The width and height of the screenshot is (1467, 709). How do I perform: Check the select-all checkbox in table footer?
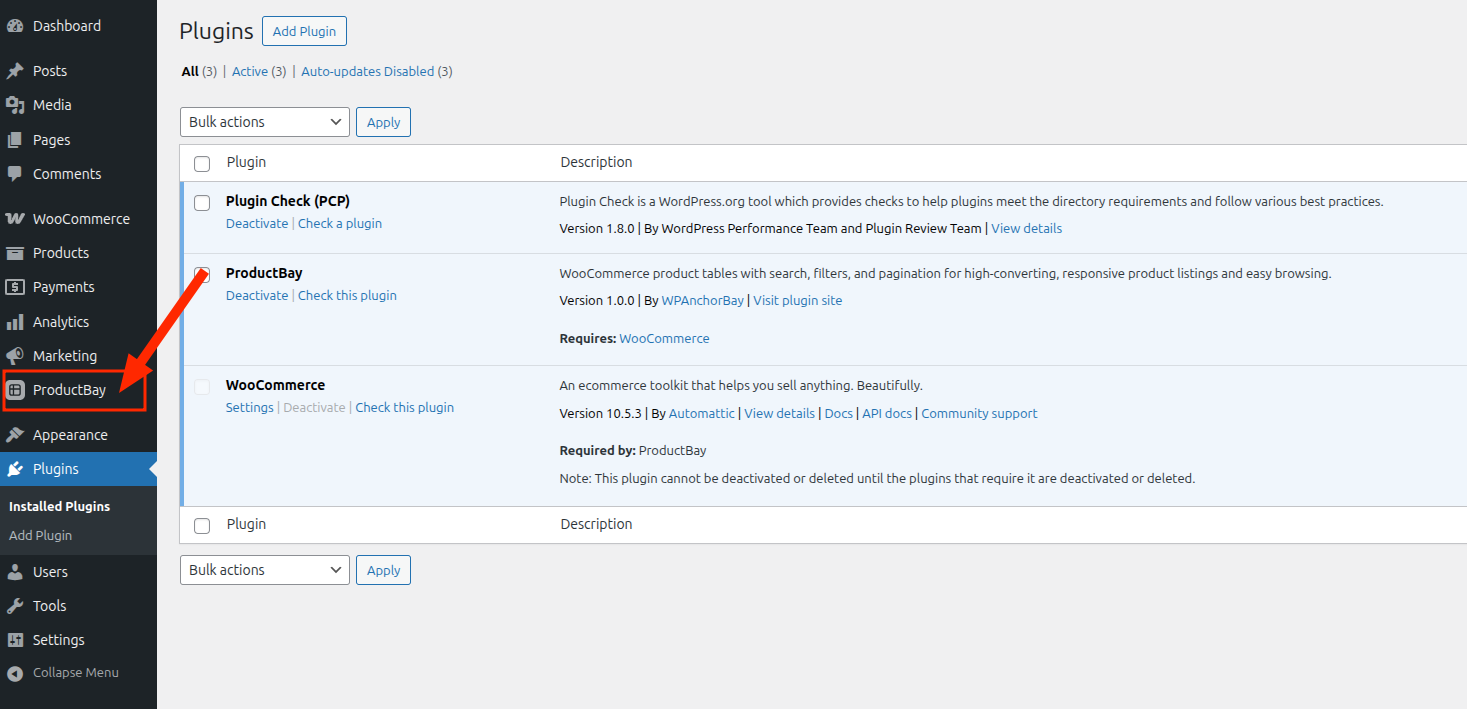(202, 526)
